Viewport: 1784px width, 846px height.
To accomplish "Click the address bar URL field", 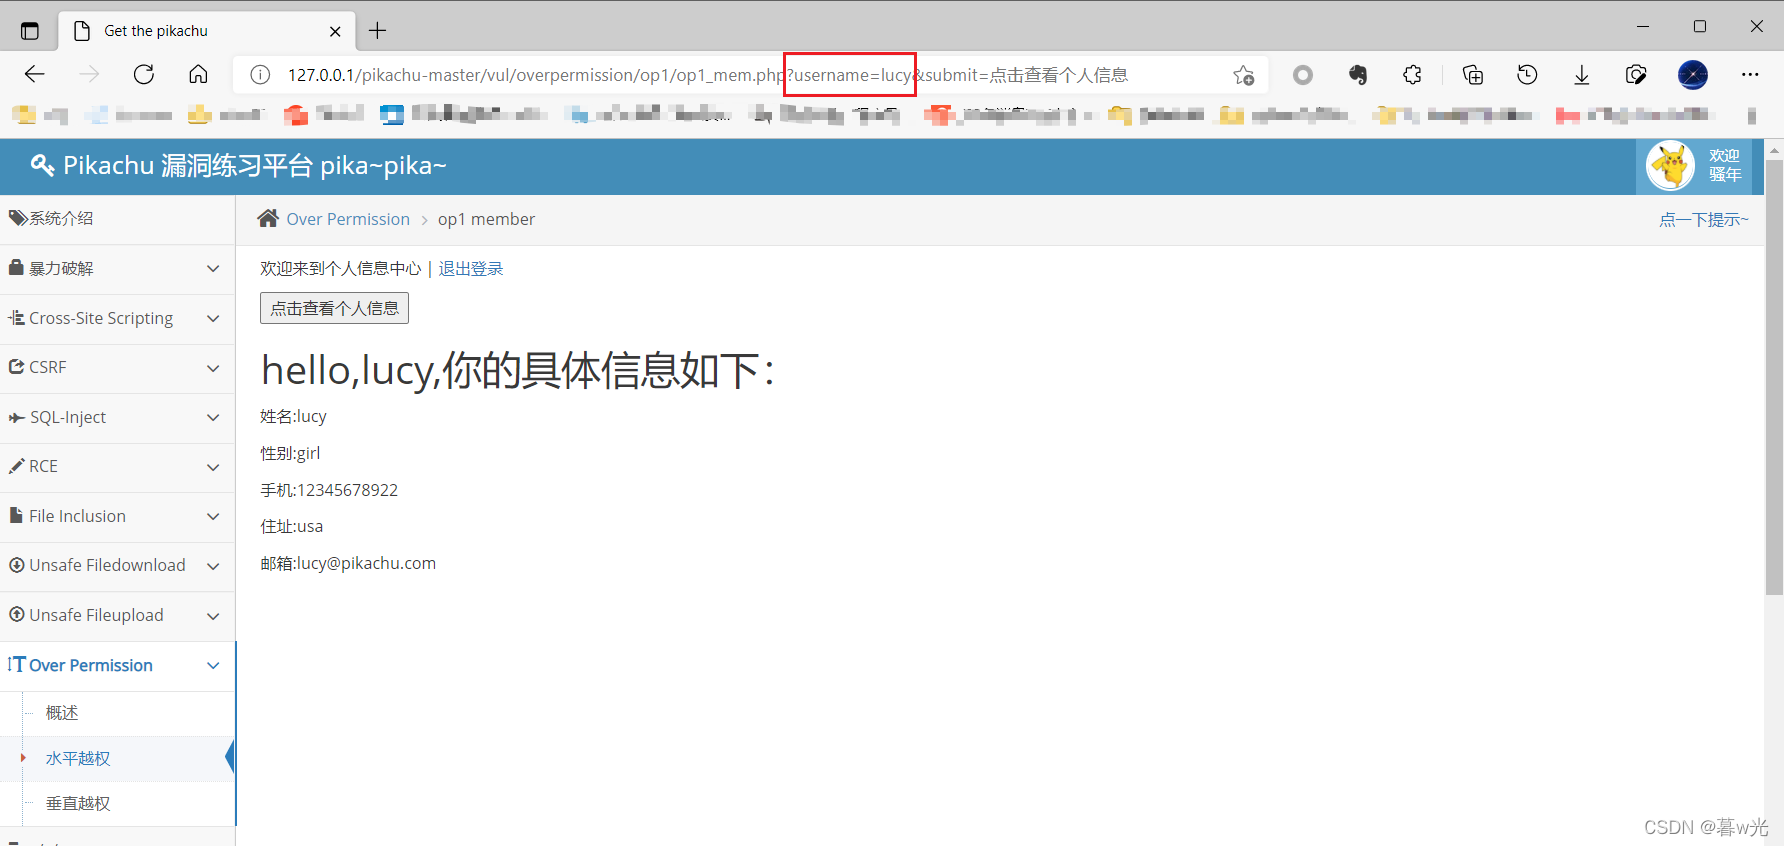I will [750, 75].
